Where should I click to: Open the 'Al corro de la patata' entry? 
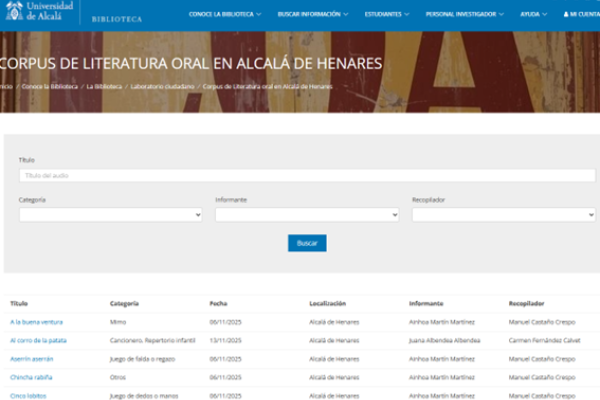tap(38, 340)
